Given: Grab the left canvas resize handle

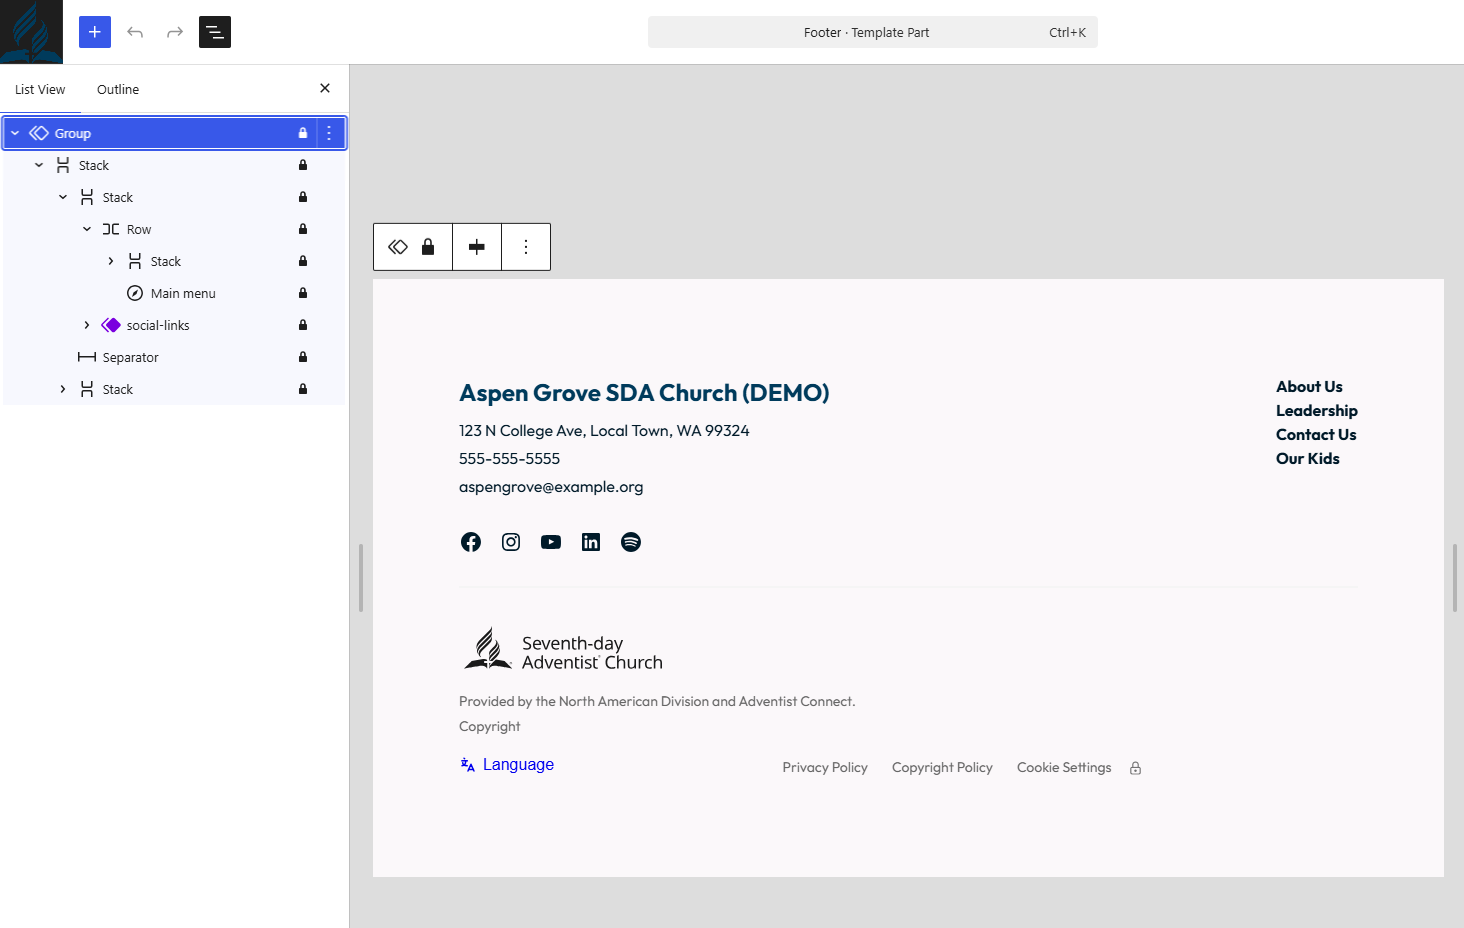Looking at the screenshot, I should tap(361, 578).
